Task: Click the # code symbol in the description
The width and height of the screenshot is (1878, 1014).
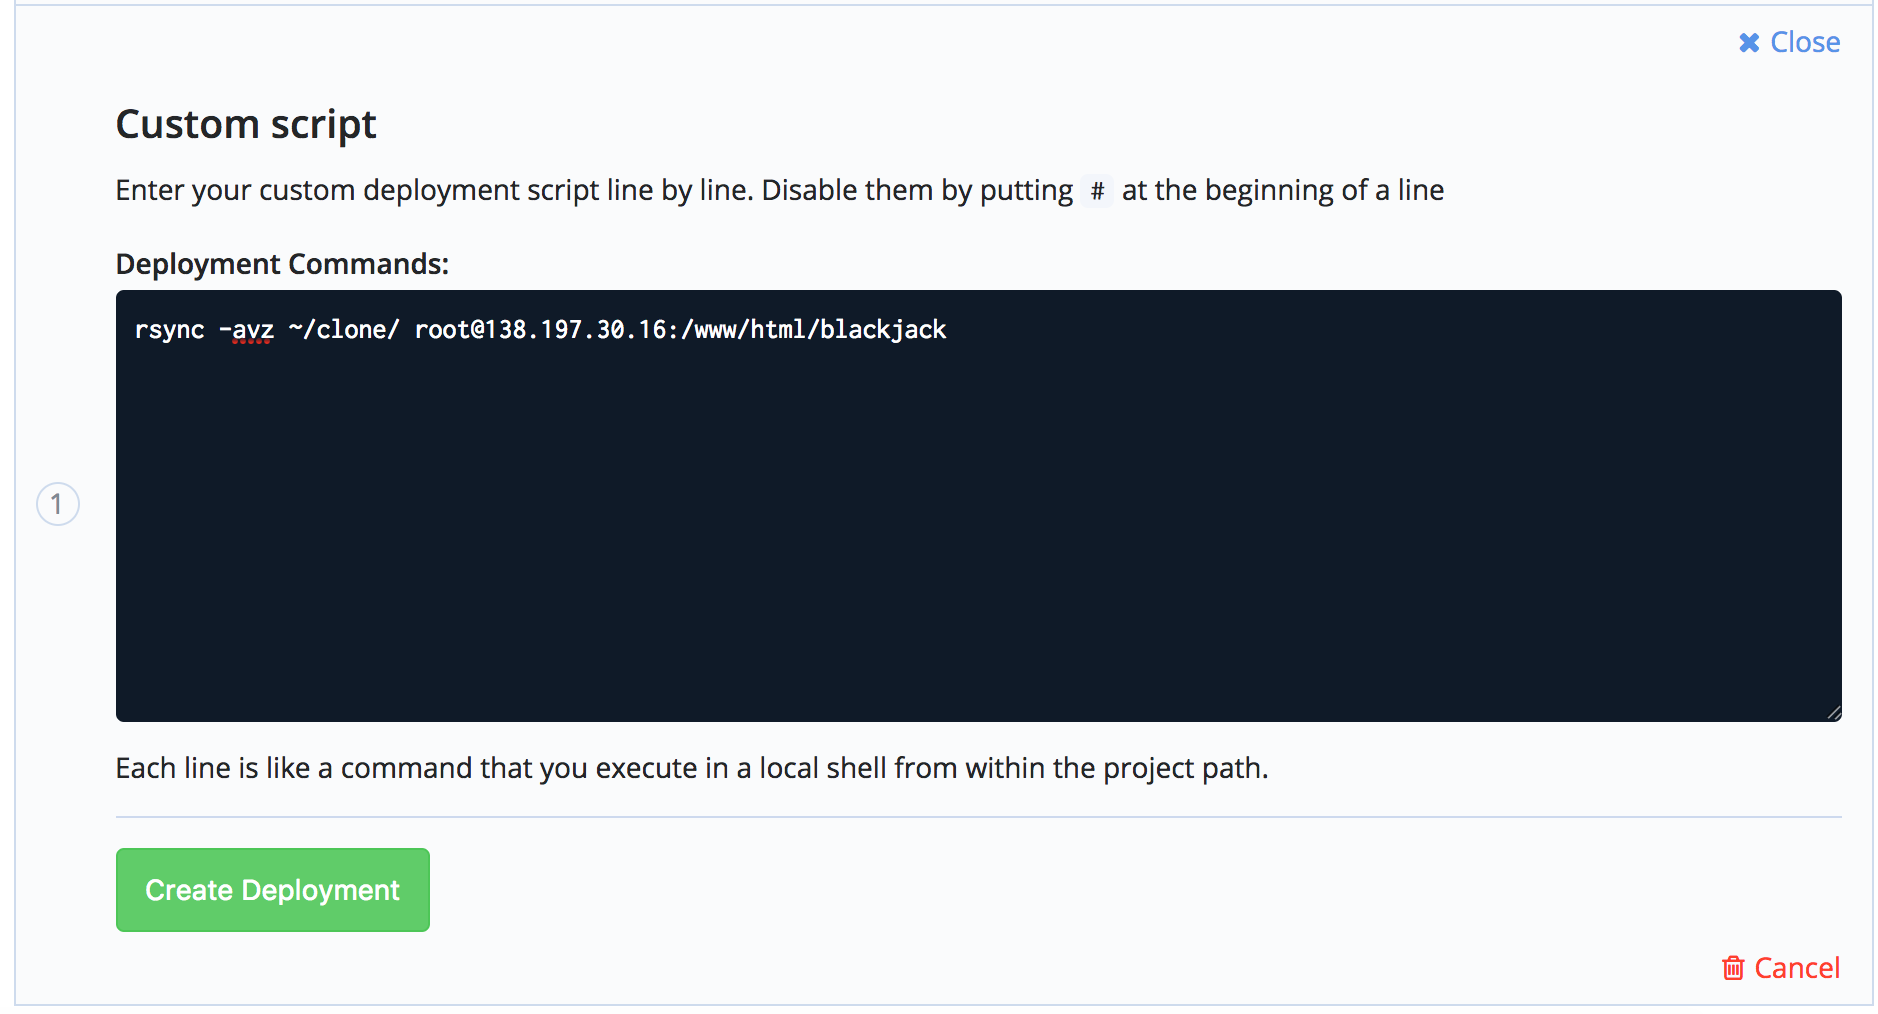Action: pyautogui.click(x=1097, y=191)
